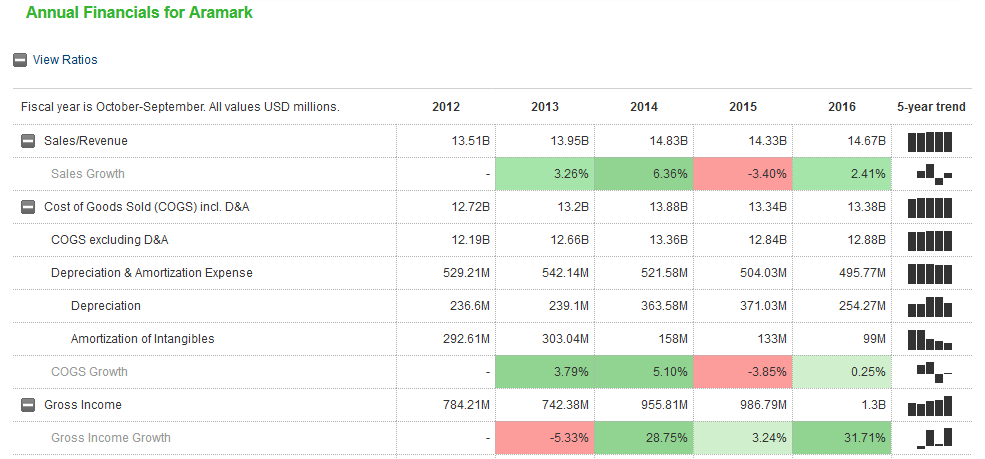Image resolution: width=985 pixels, height=459 pixels.
Task: Click the 2014 Sales/Revenue value 14.83B
Action: point(667,141)
